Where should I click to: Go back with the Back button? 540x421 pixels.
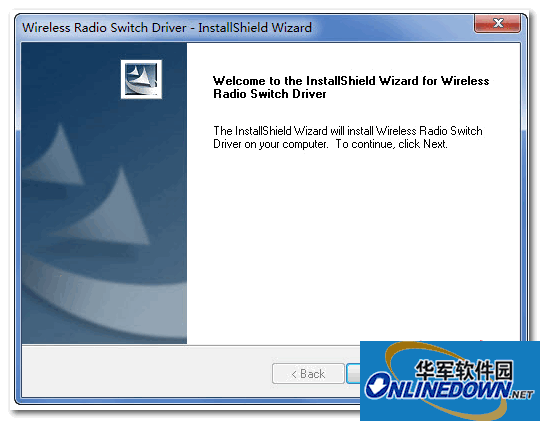click(308, 373)
